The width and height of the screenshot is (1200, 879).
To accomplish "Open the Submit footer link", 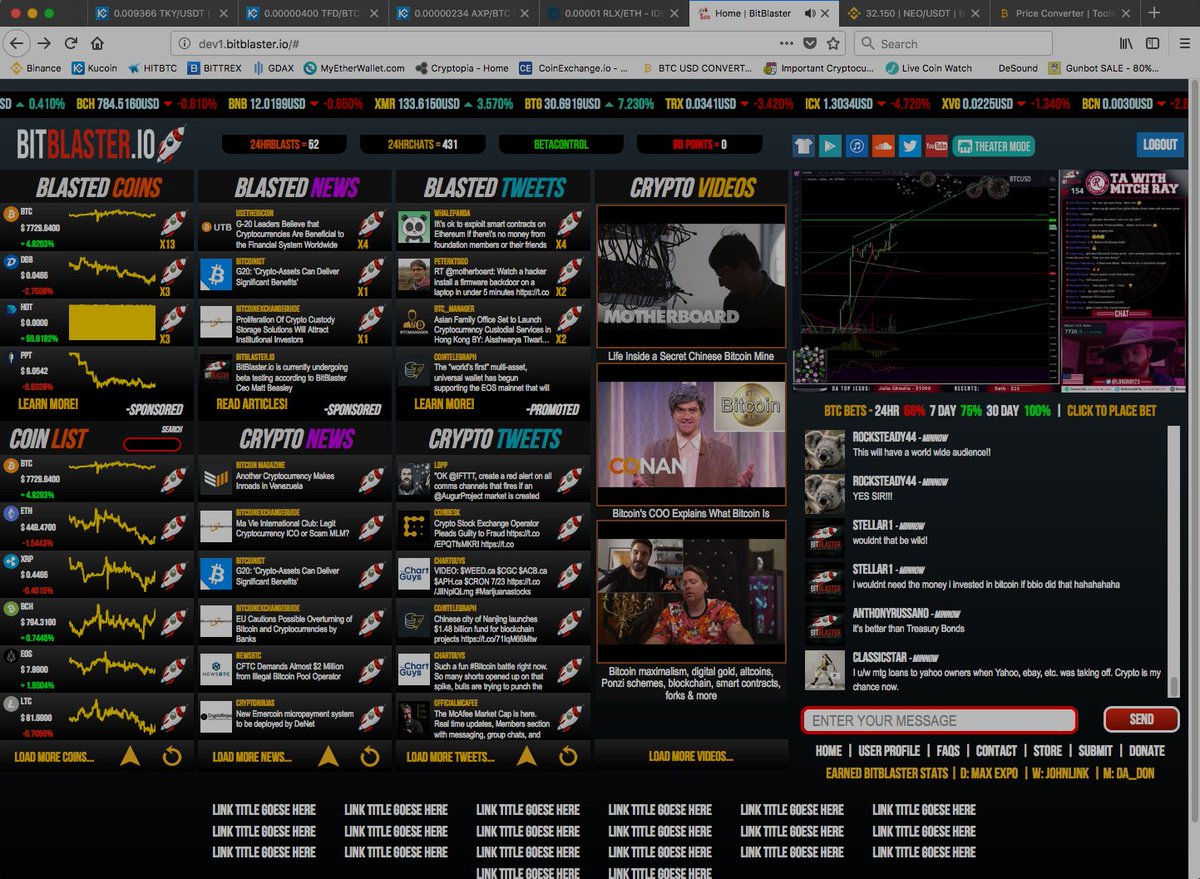I will [x=1095, y=751].
